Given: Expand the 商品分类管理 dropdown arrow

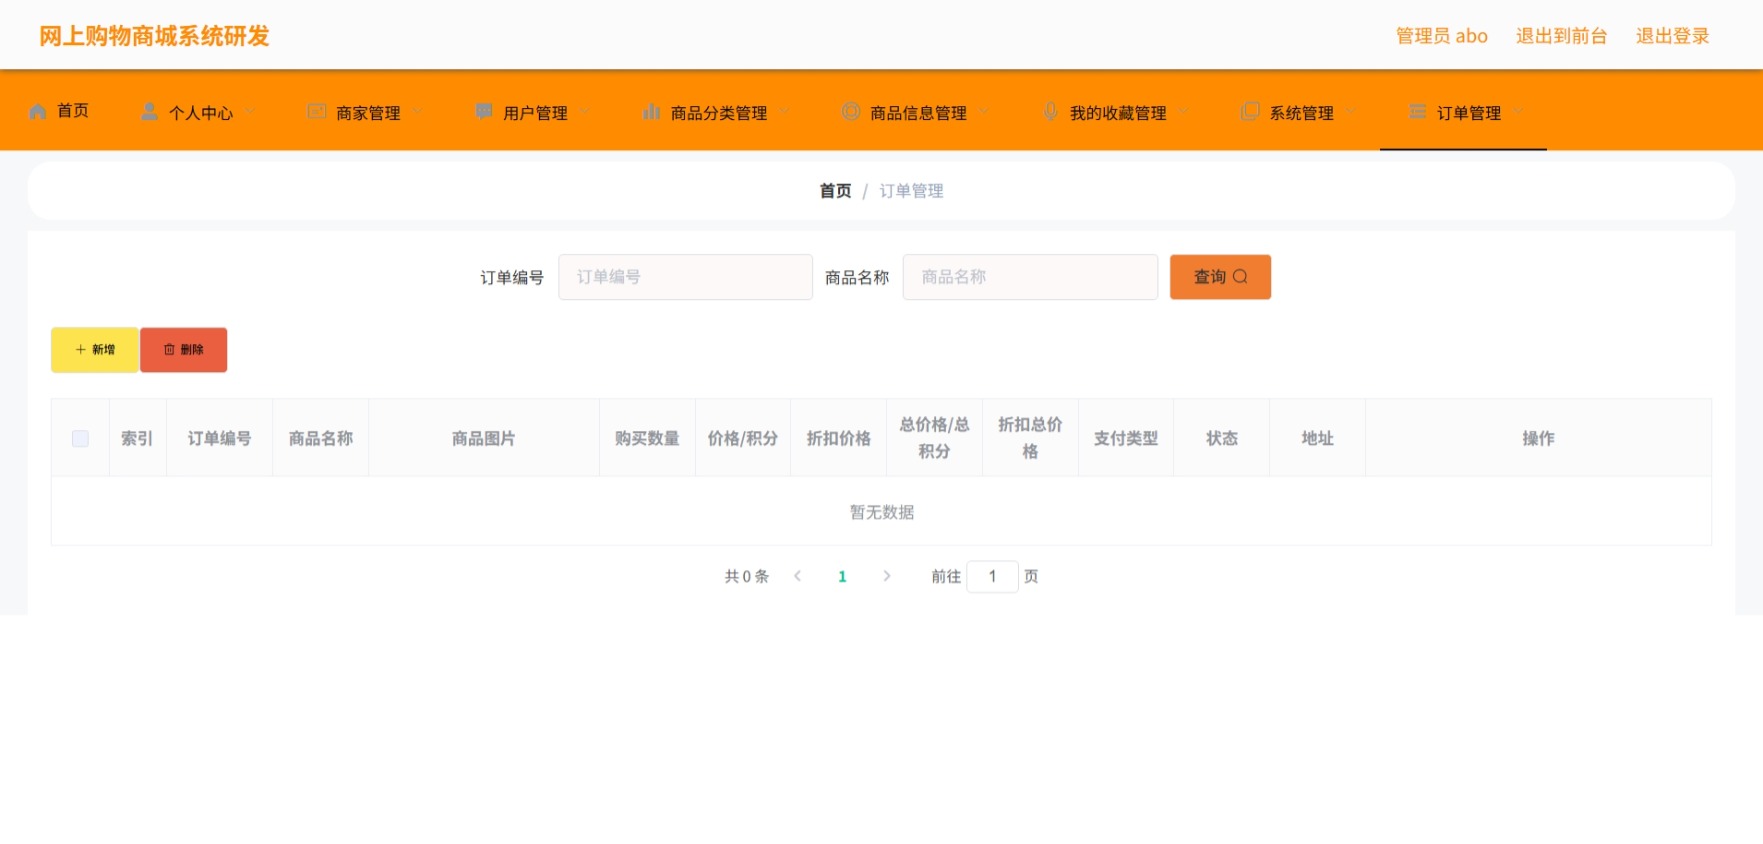Looking at the screenshot, I should point(785,111).
